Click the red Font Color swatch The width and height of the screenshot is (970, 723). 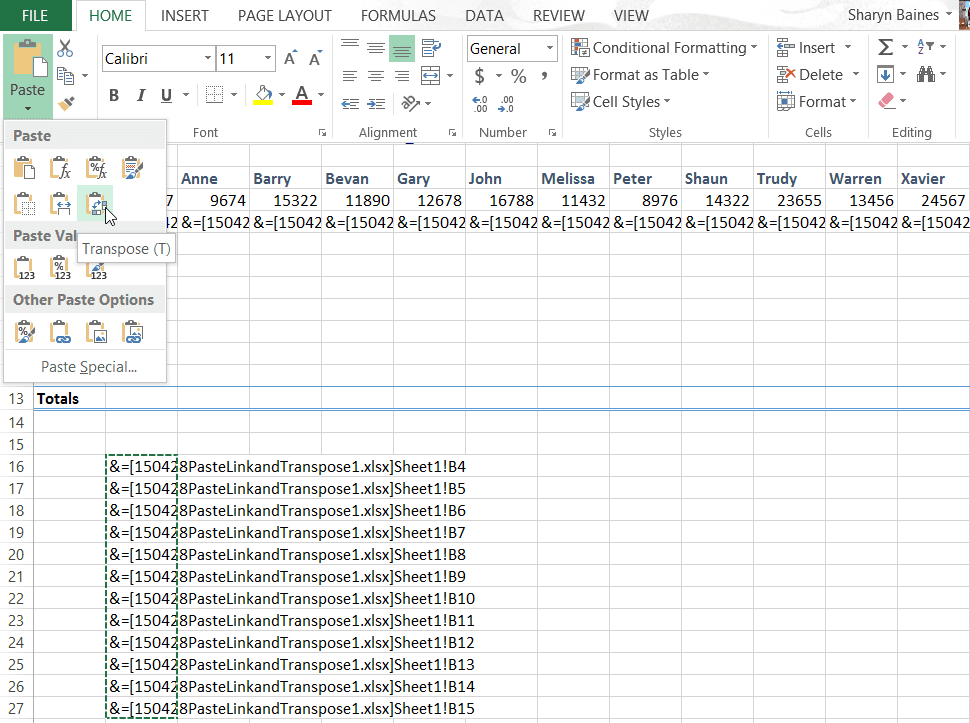click(300, 95)
